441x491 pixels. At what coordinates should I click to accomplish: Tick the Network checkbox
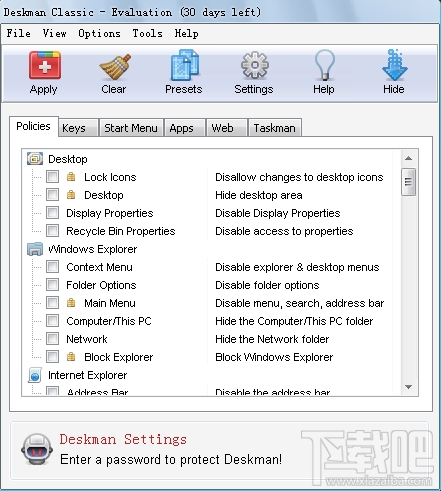[53, 339]
